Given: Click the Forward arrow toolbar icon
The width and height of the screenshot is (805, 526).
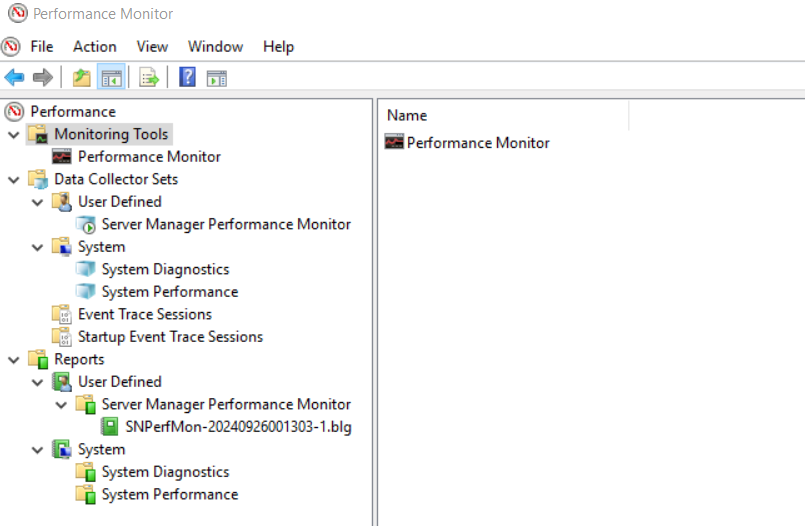Looking at the screenshot, I should click(43, 78).
